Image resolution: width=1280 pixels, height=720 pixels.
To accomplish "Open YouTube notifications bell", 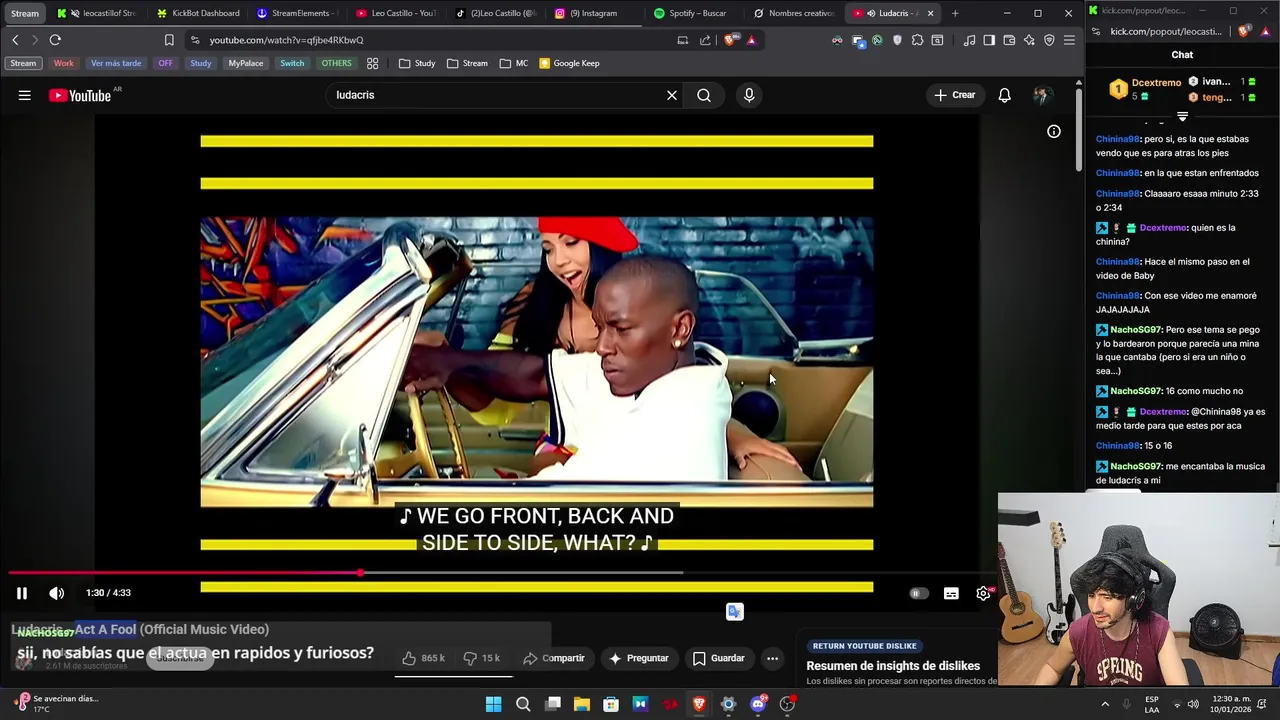I will [x=1004, y=95].
